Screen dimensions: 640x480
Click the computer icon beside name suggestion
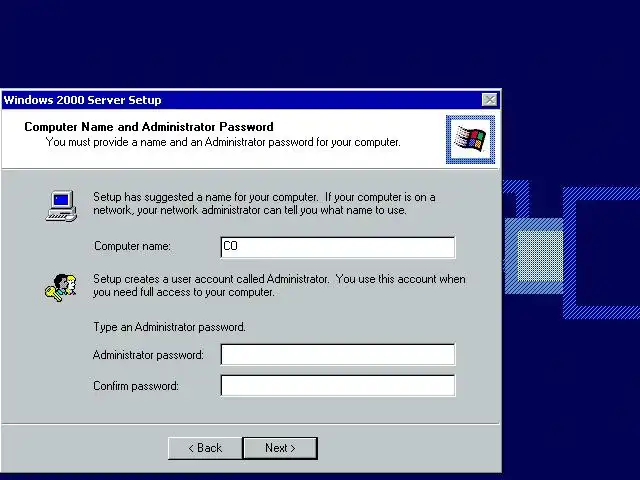61,206
